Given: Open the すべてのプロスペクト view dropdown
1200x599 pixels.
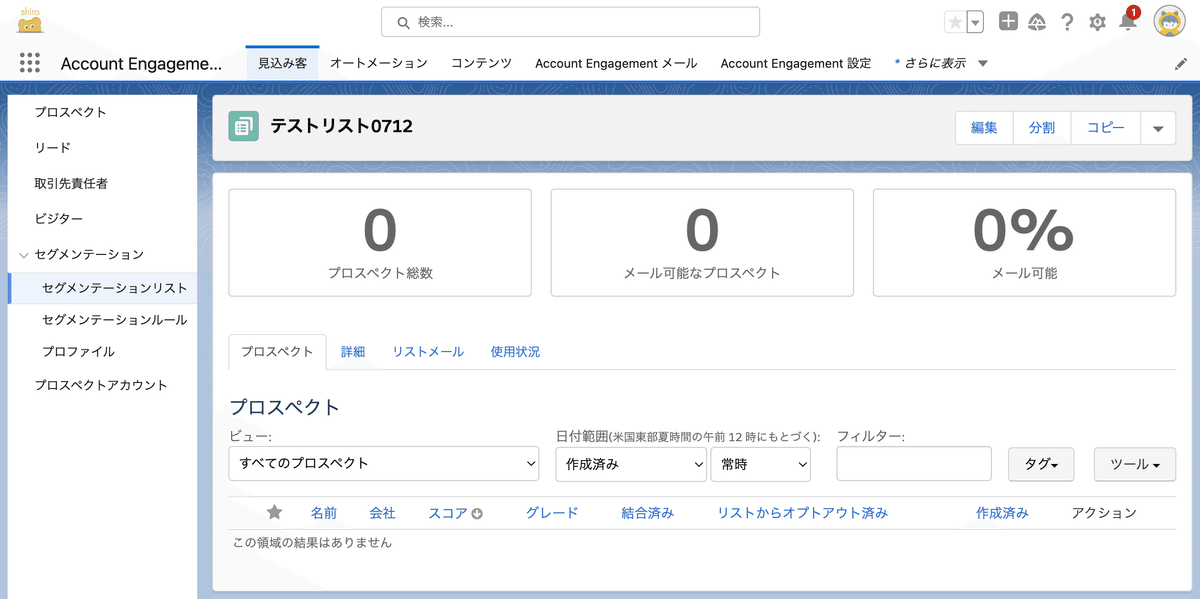Looking at the screenshot, I should [385, 464].
